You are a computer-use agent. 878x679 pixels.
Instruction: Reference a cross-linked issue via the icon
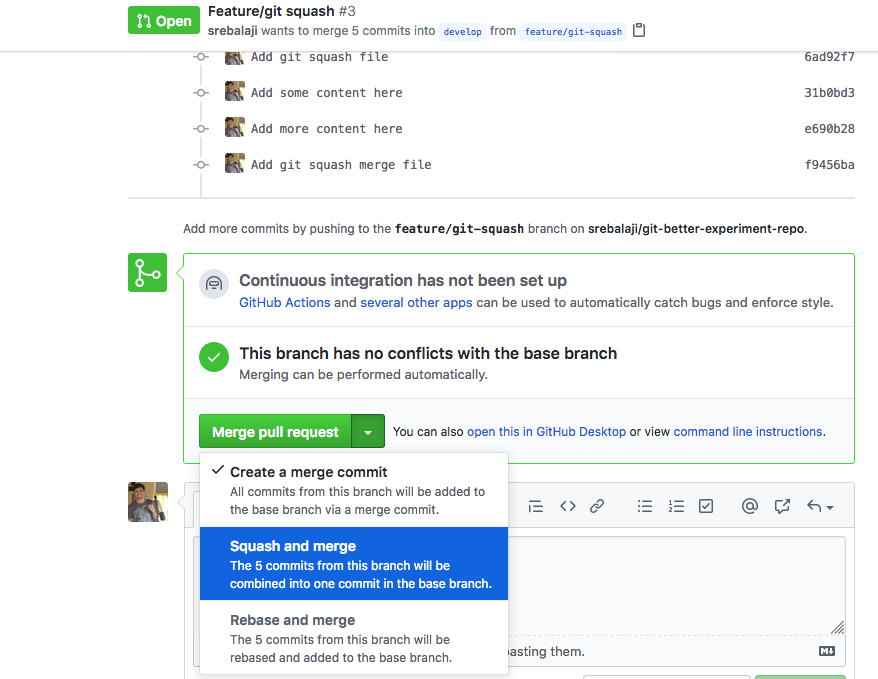(782, 506)
